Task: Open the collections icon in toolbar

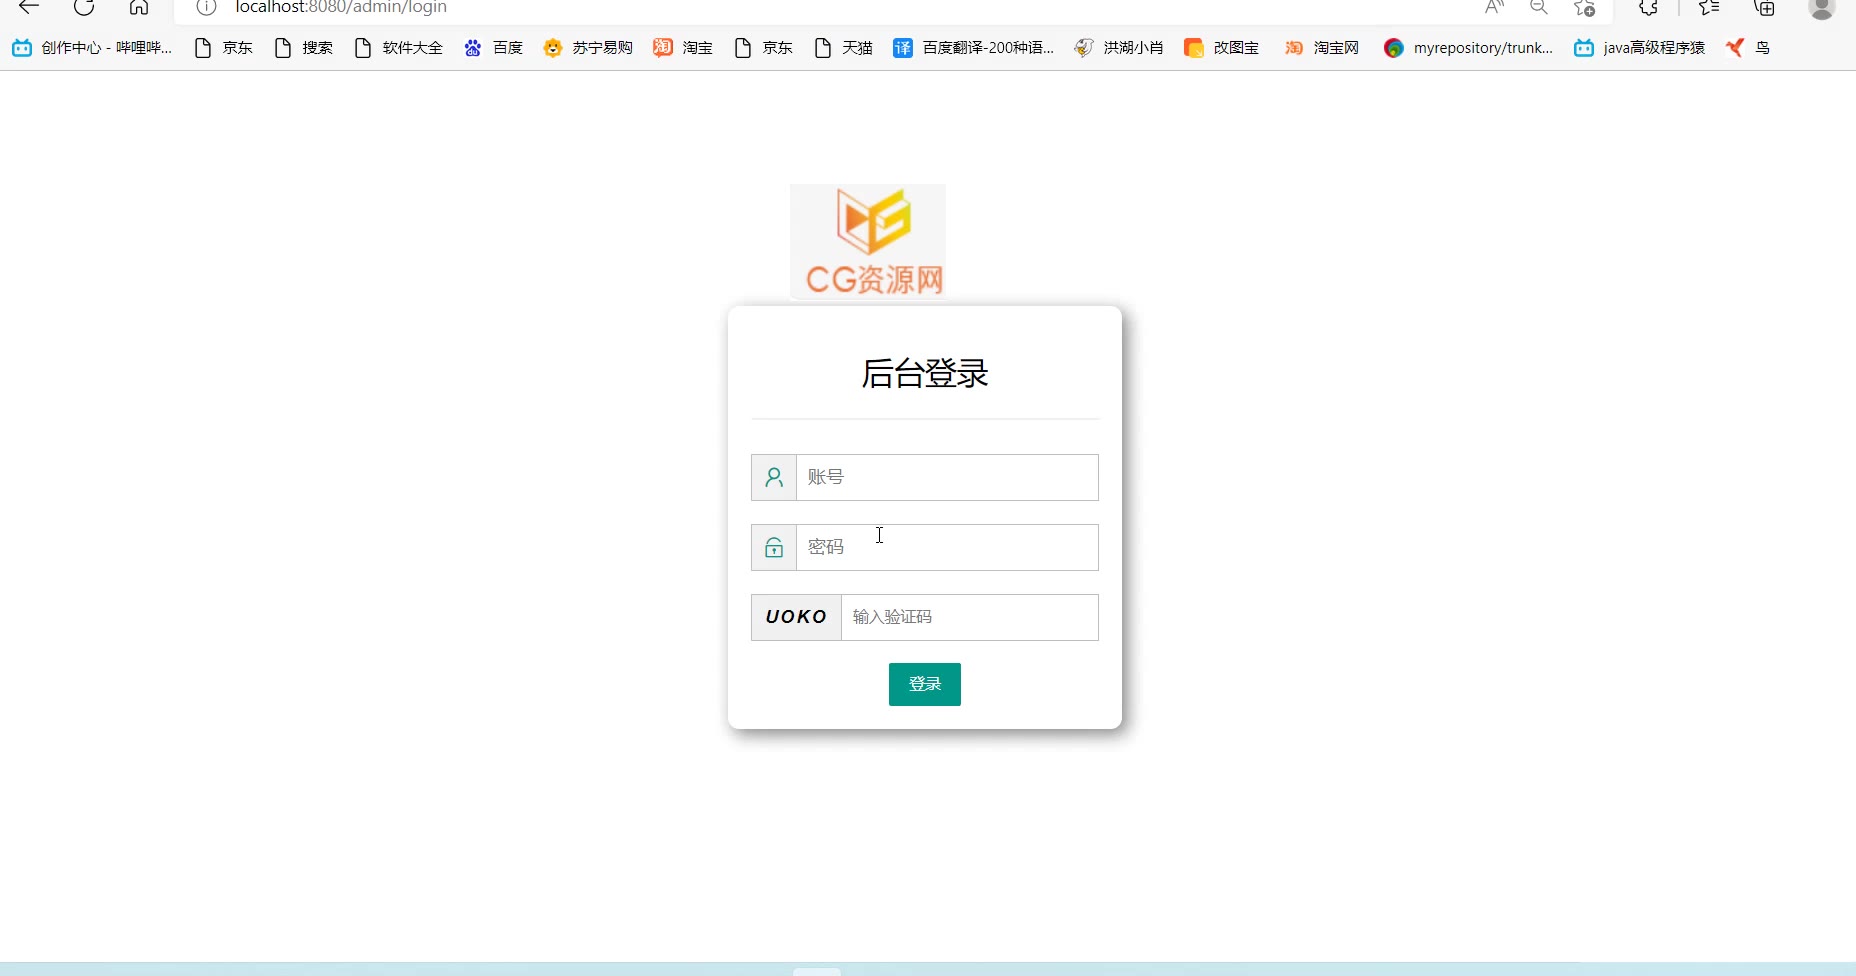Action: pos(1765,7)
